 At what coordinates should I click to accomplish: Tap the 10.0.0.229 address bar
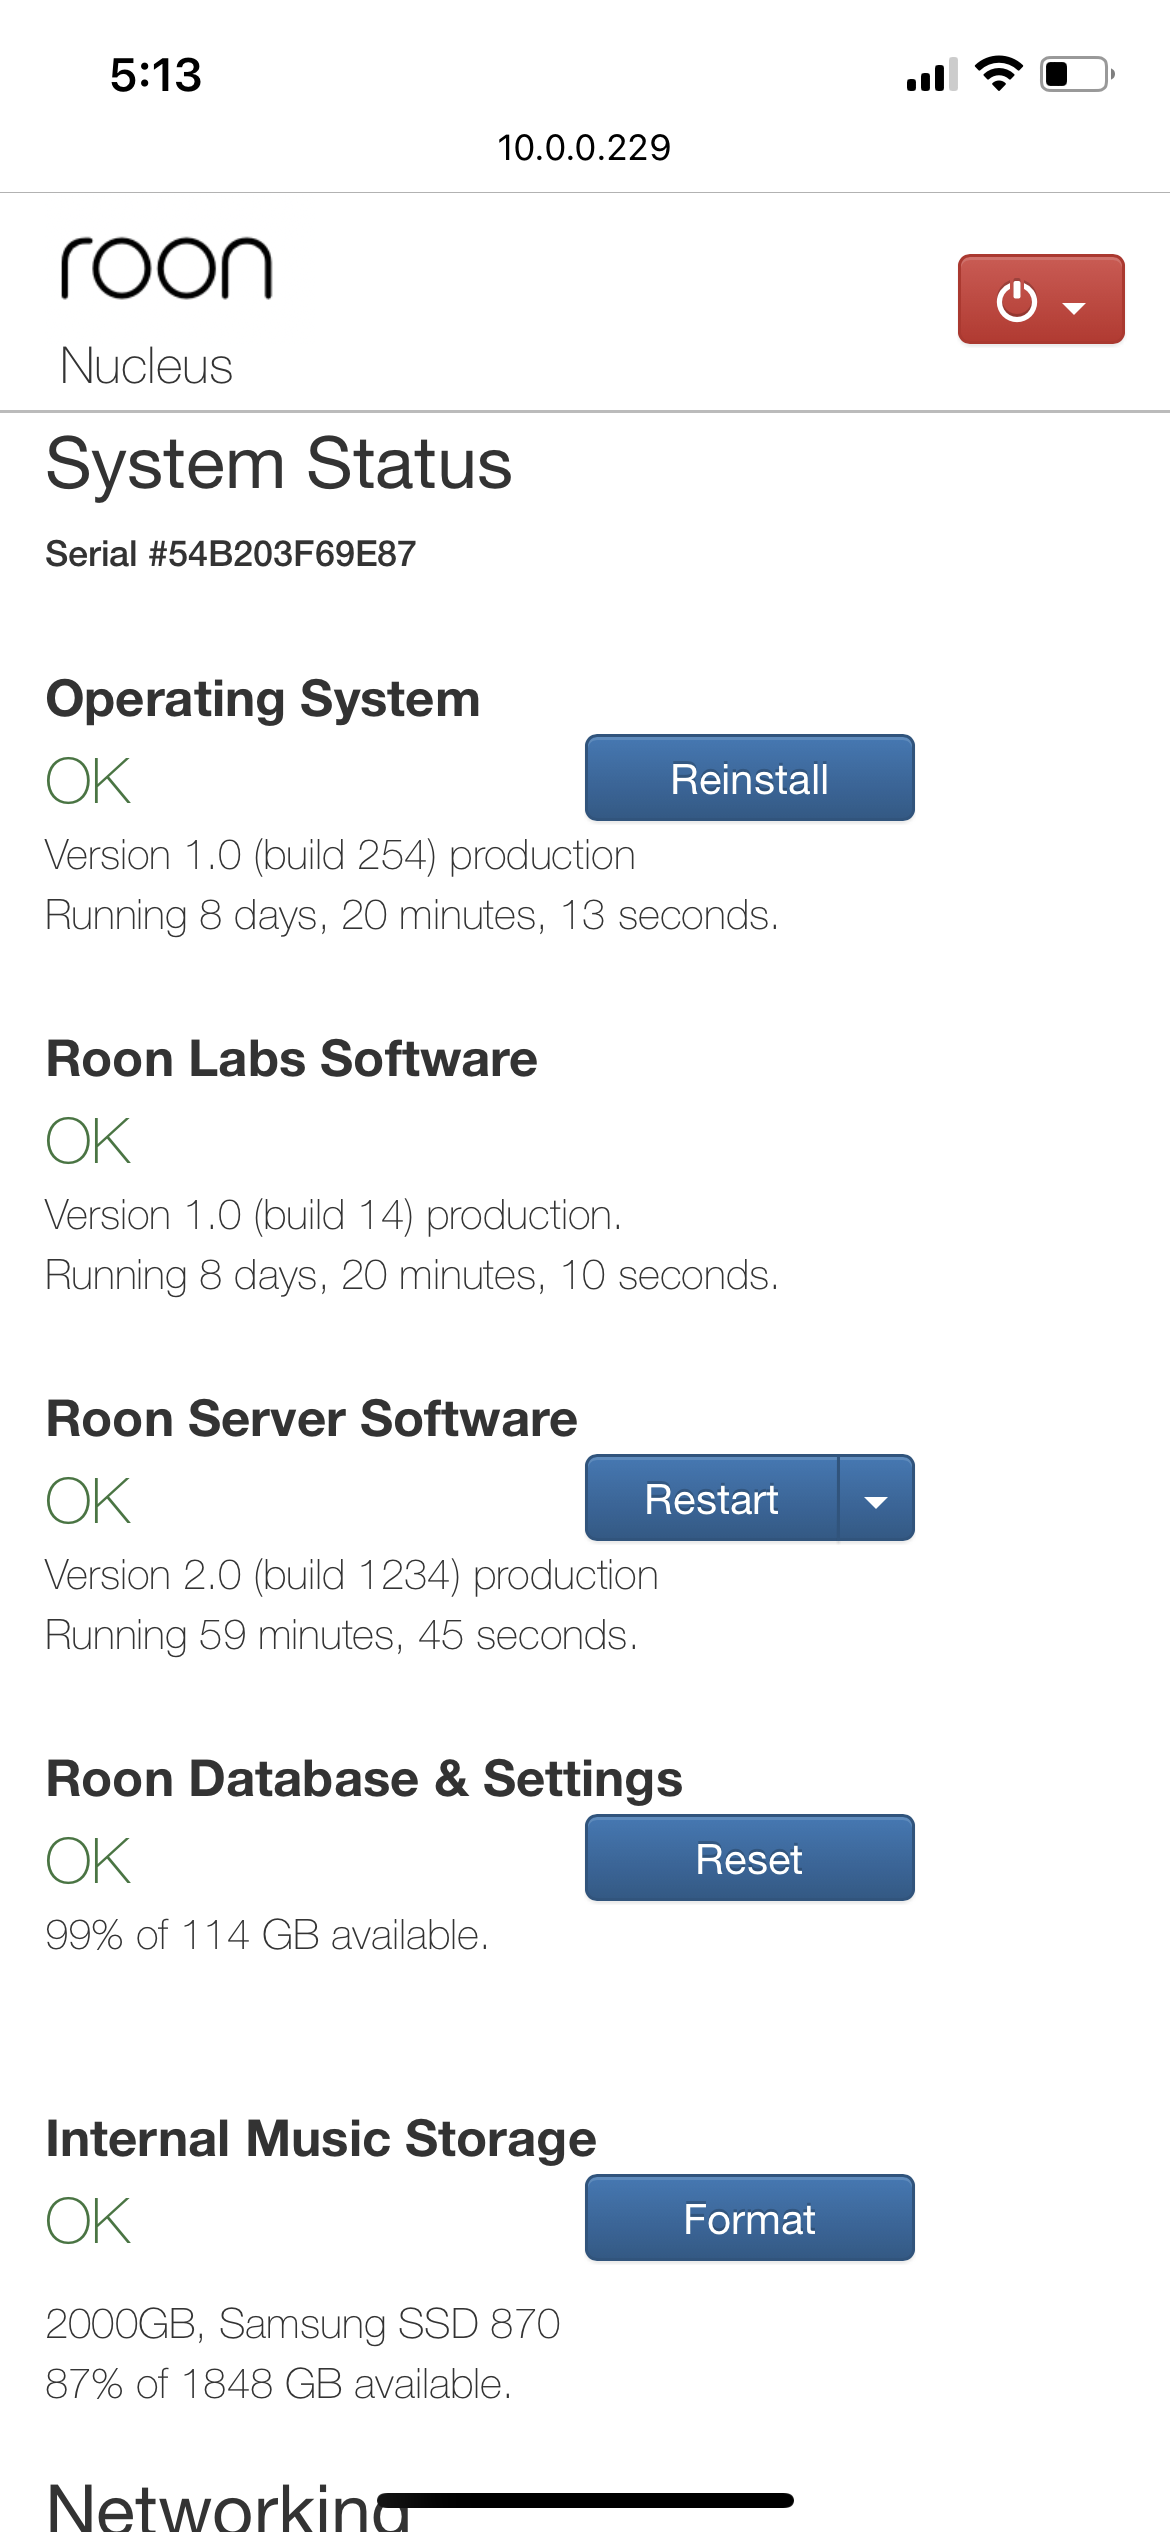[585, 148]
